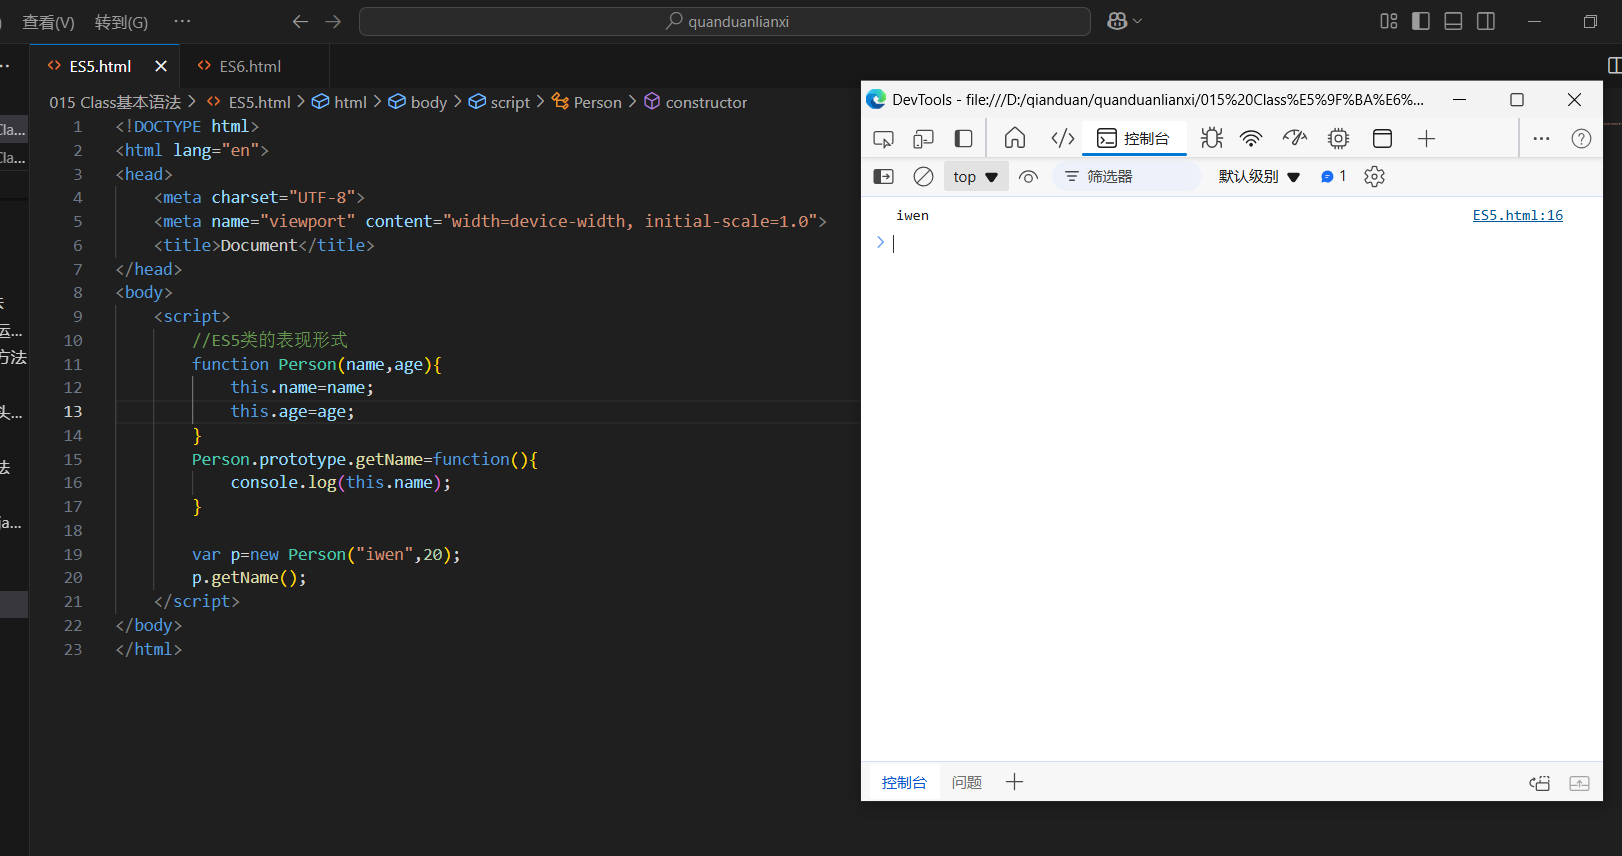
Task: Expand the Copilot dropdown chevron
Action: pos(1138,21)
